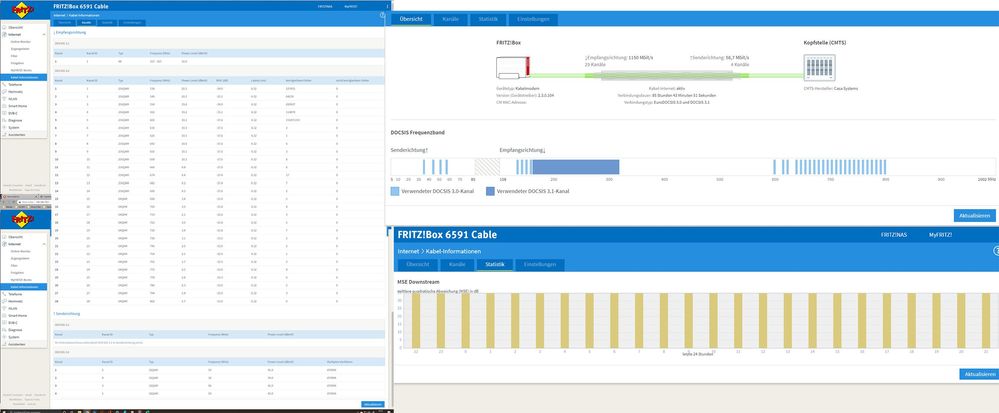999x413 pixels.
Task: Click the Internet globe icon in the upper sidebar
Action: [4, 34]
